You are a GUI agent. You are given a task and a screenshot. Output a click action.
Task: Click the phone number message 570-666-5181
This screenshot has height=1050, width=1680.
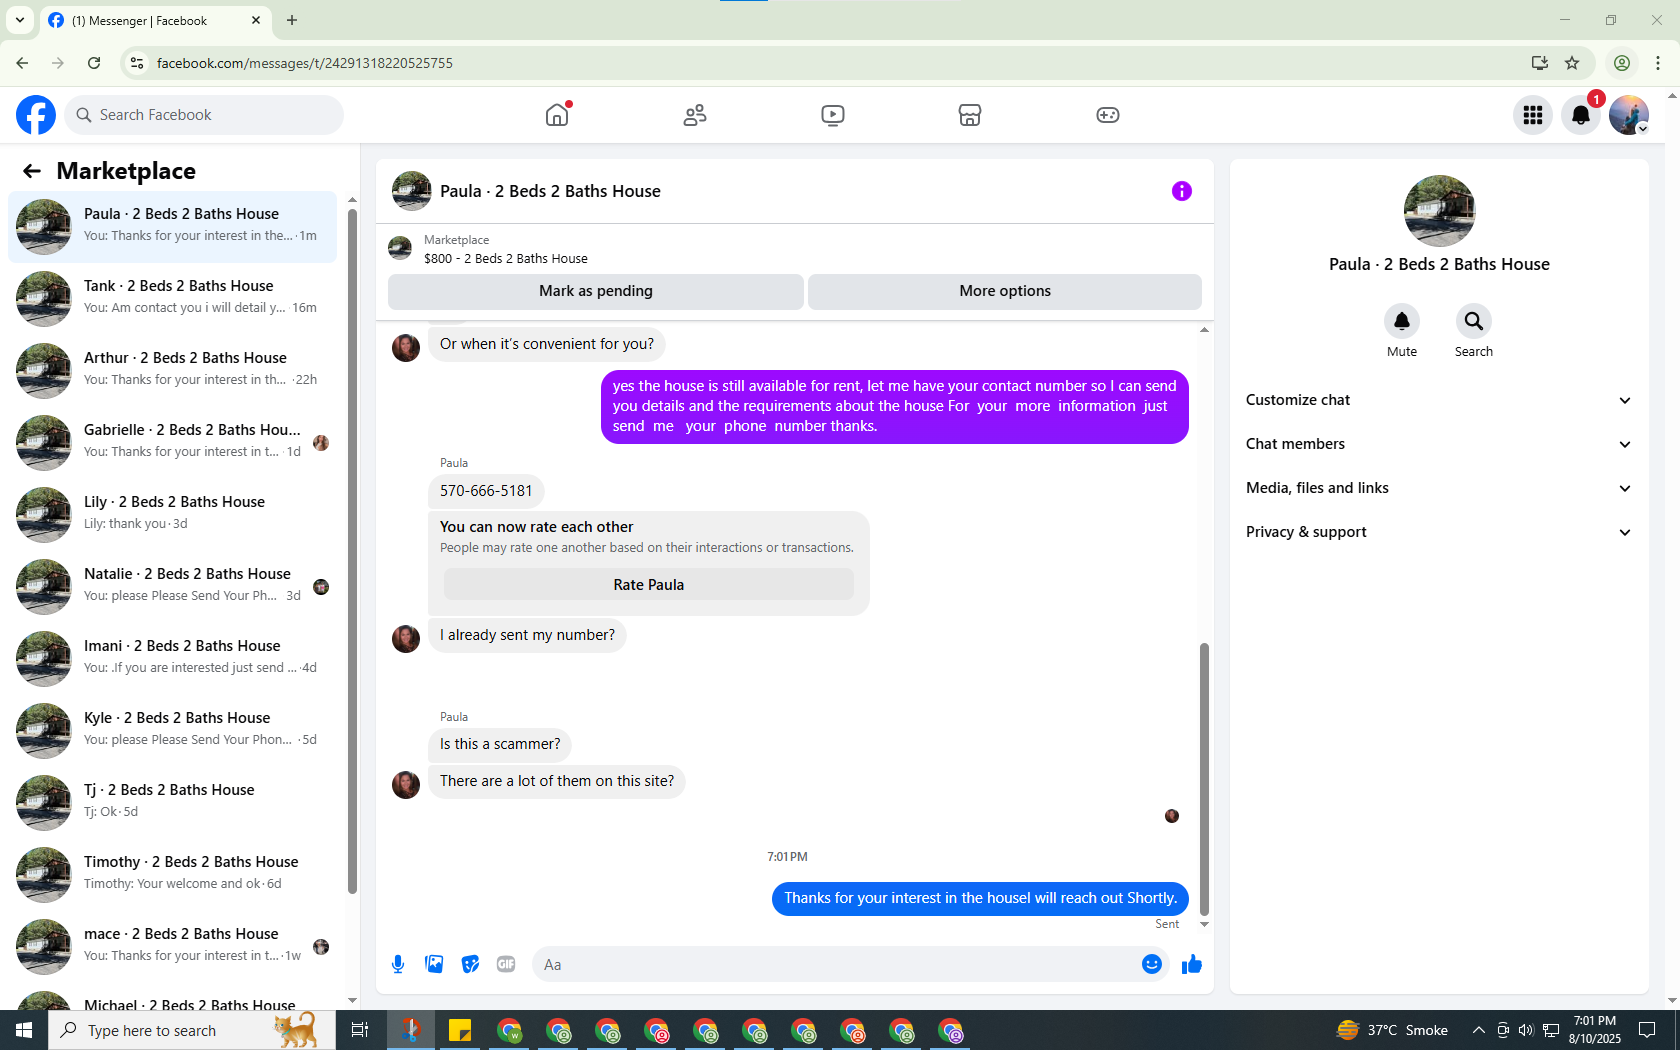pos(486,491)
